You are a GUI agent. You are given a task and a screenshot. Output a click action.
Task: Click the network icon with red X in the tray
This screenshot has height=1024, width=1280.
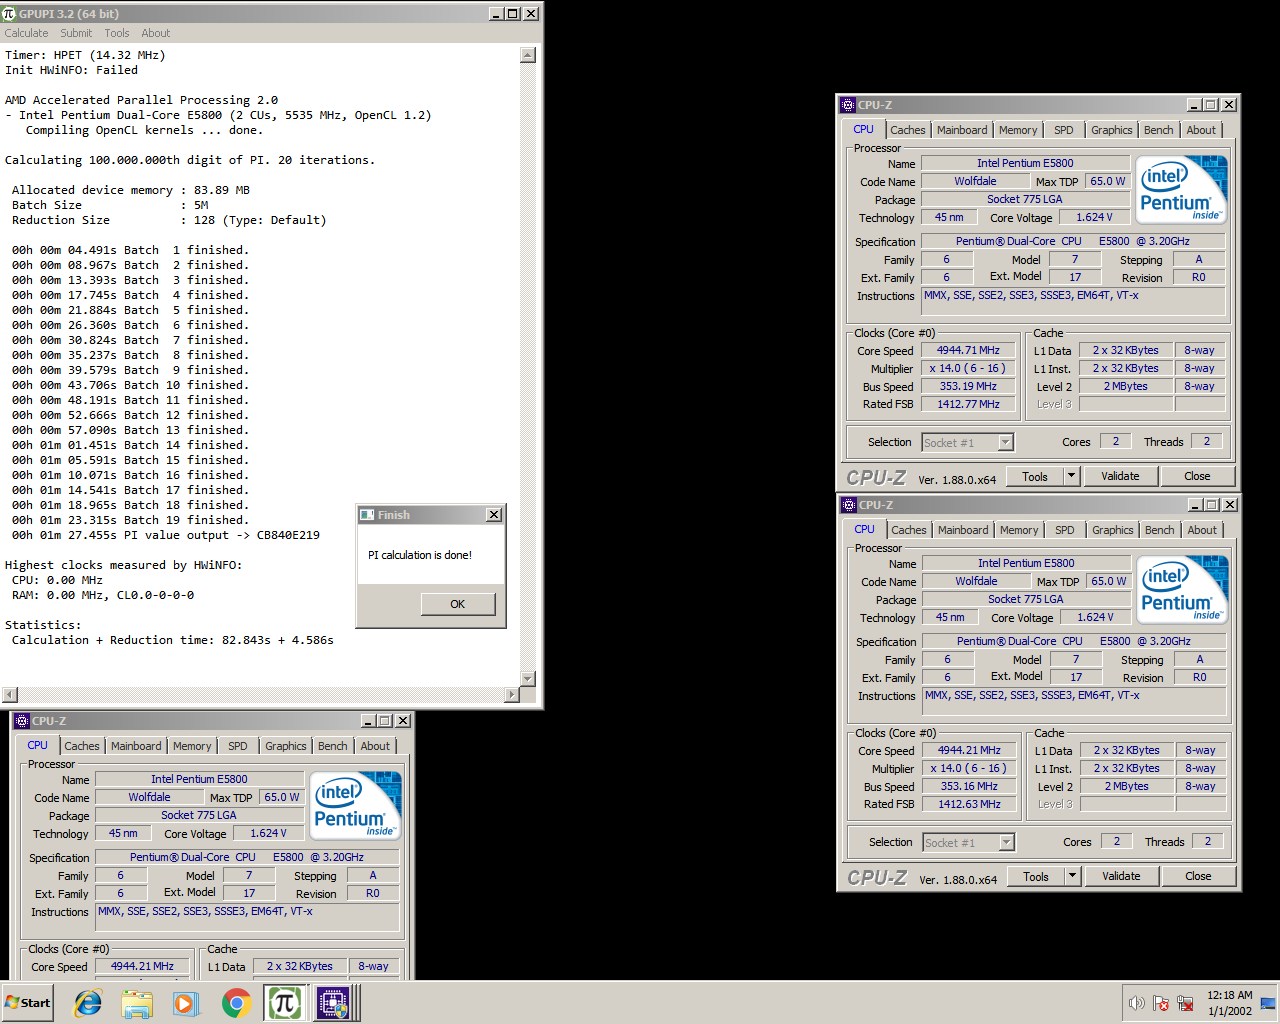(1186, 1003)
